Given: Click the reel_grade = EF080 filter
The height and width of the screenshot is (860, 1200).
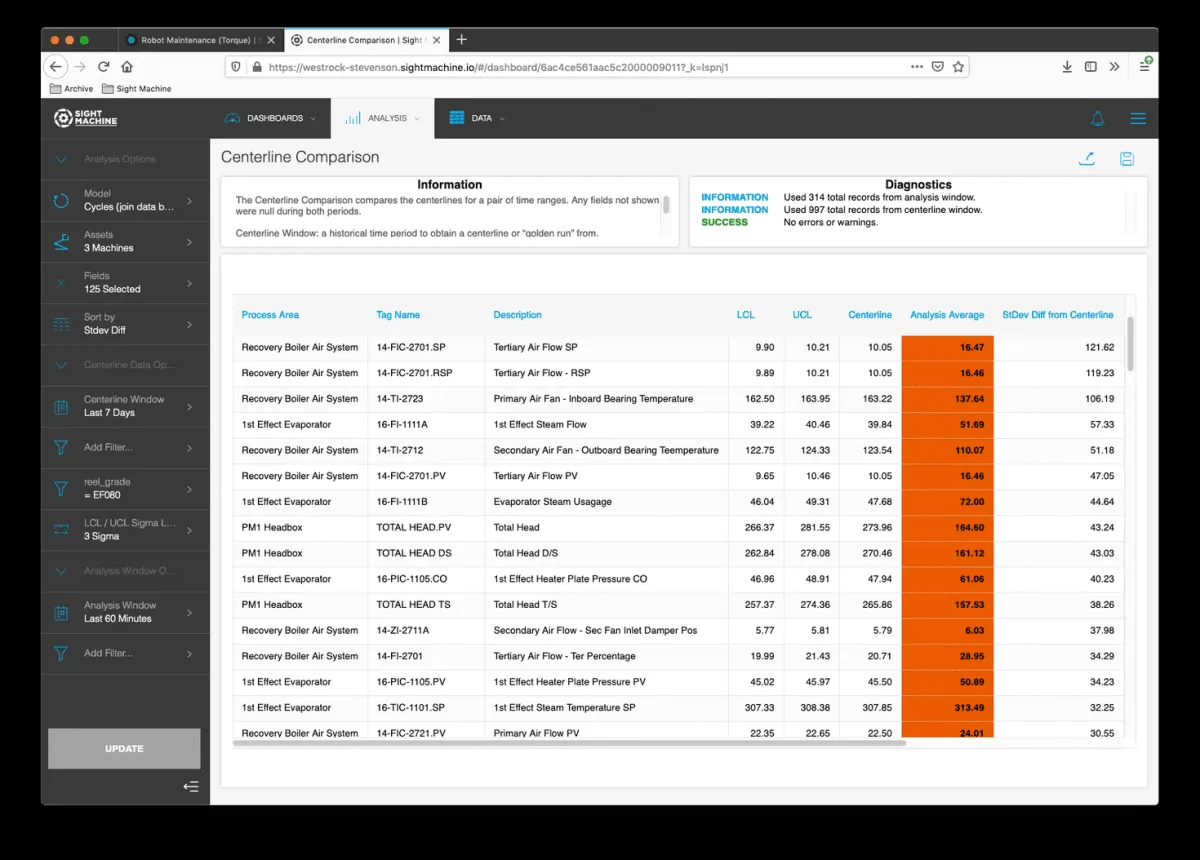Looking at the screenshot, I should pos(125,488).
